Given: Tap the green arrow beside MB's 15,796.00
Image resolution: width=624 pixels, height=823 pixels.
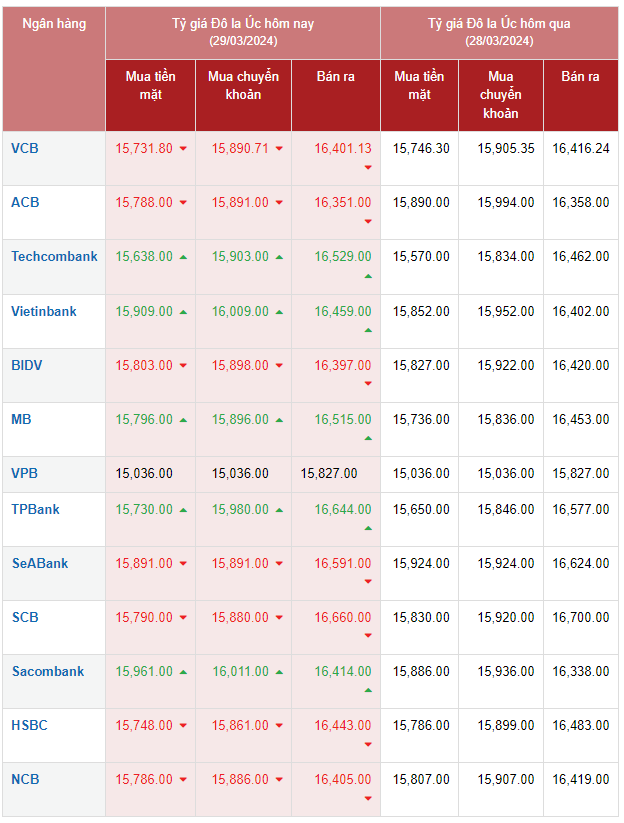Looking at the screenshot, I should point(183,420).
